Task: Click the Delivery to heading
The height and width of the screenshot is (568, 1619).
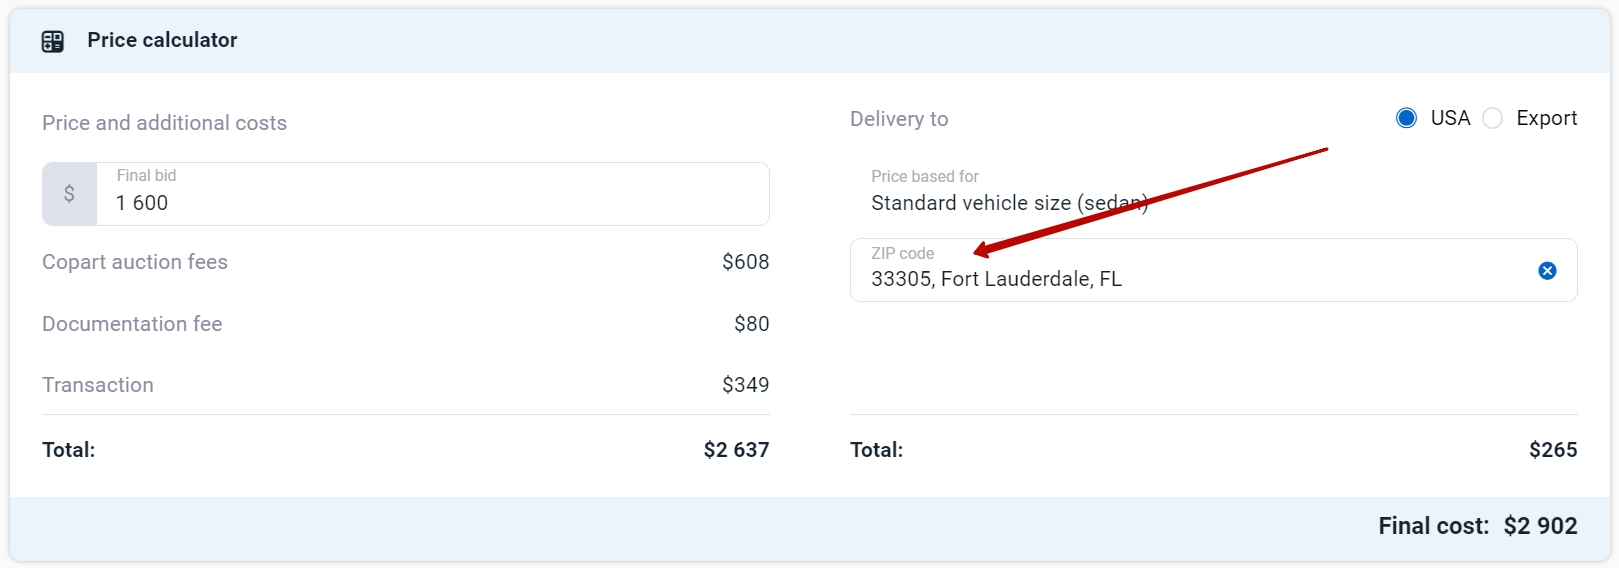Action: click(x=899, y=119)
